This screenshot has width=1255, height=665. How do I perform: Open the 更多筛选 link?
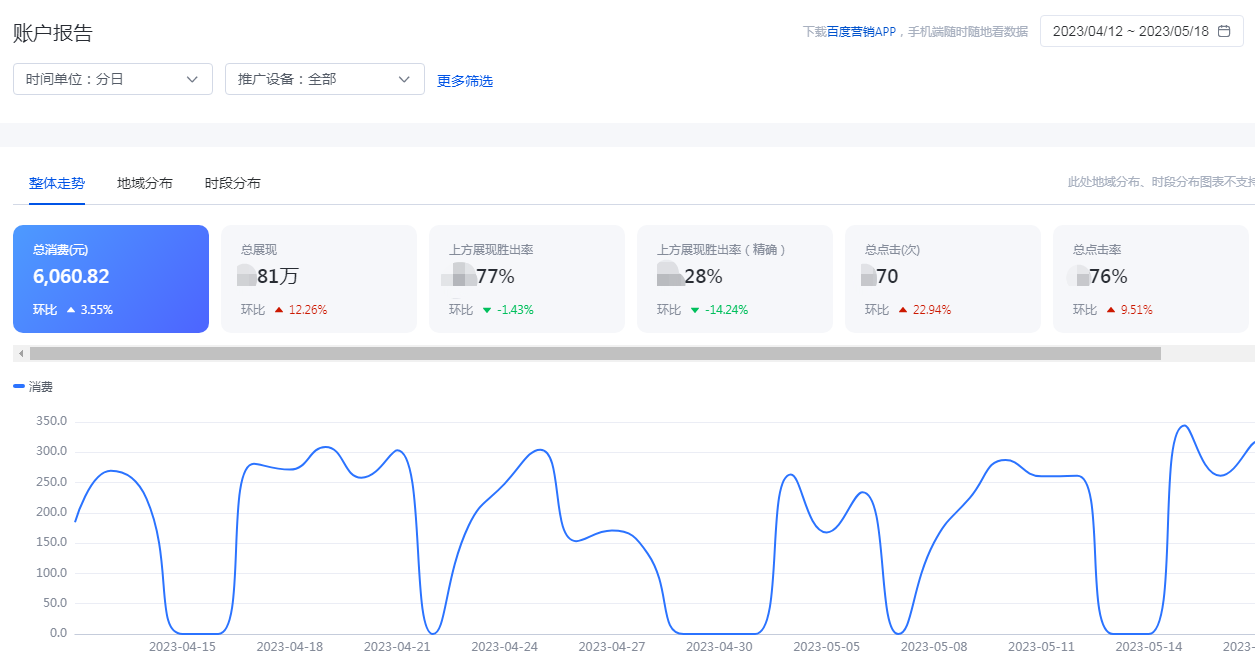click(465, 81)
